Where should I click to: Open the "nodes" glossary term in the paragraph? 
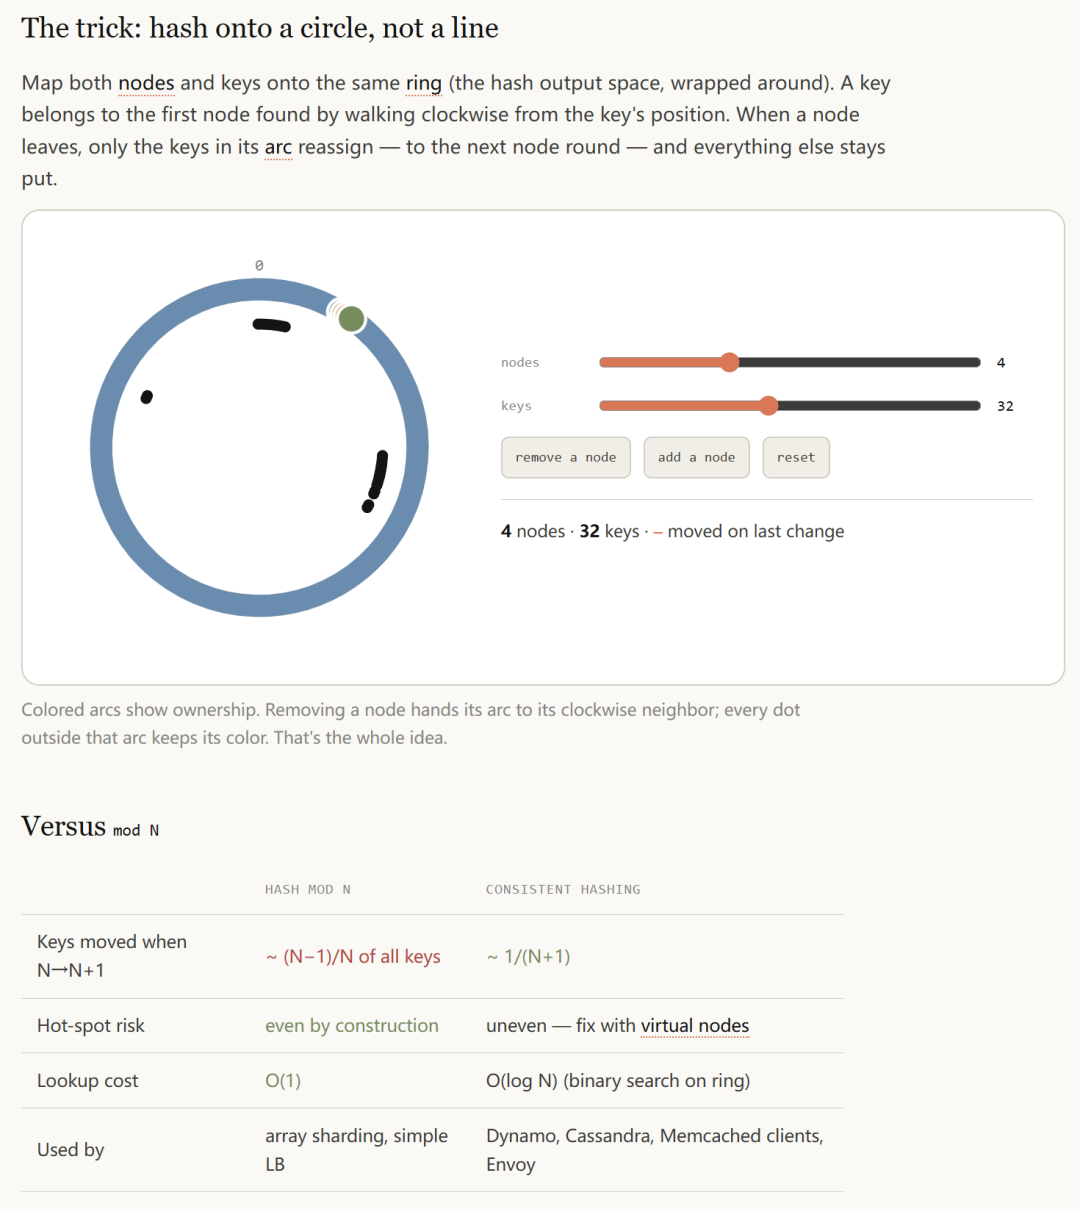(x=146, y=83)
